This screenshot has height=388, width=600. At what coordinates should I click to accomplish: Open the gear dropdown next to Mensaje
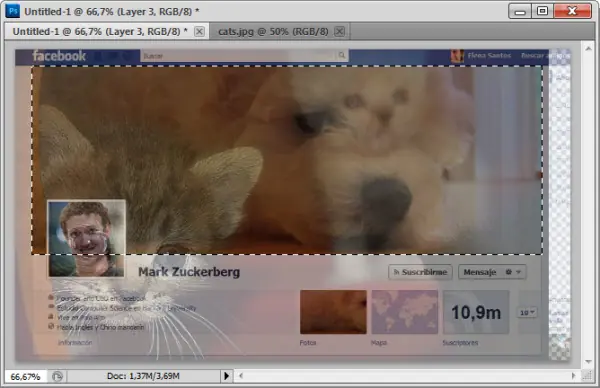(x=514, y=272)
